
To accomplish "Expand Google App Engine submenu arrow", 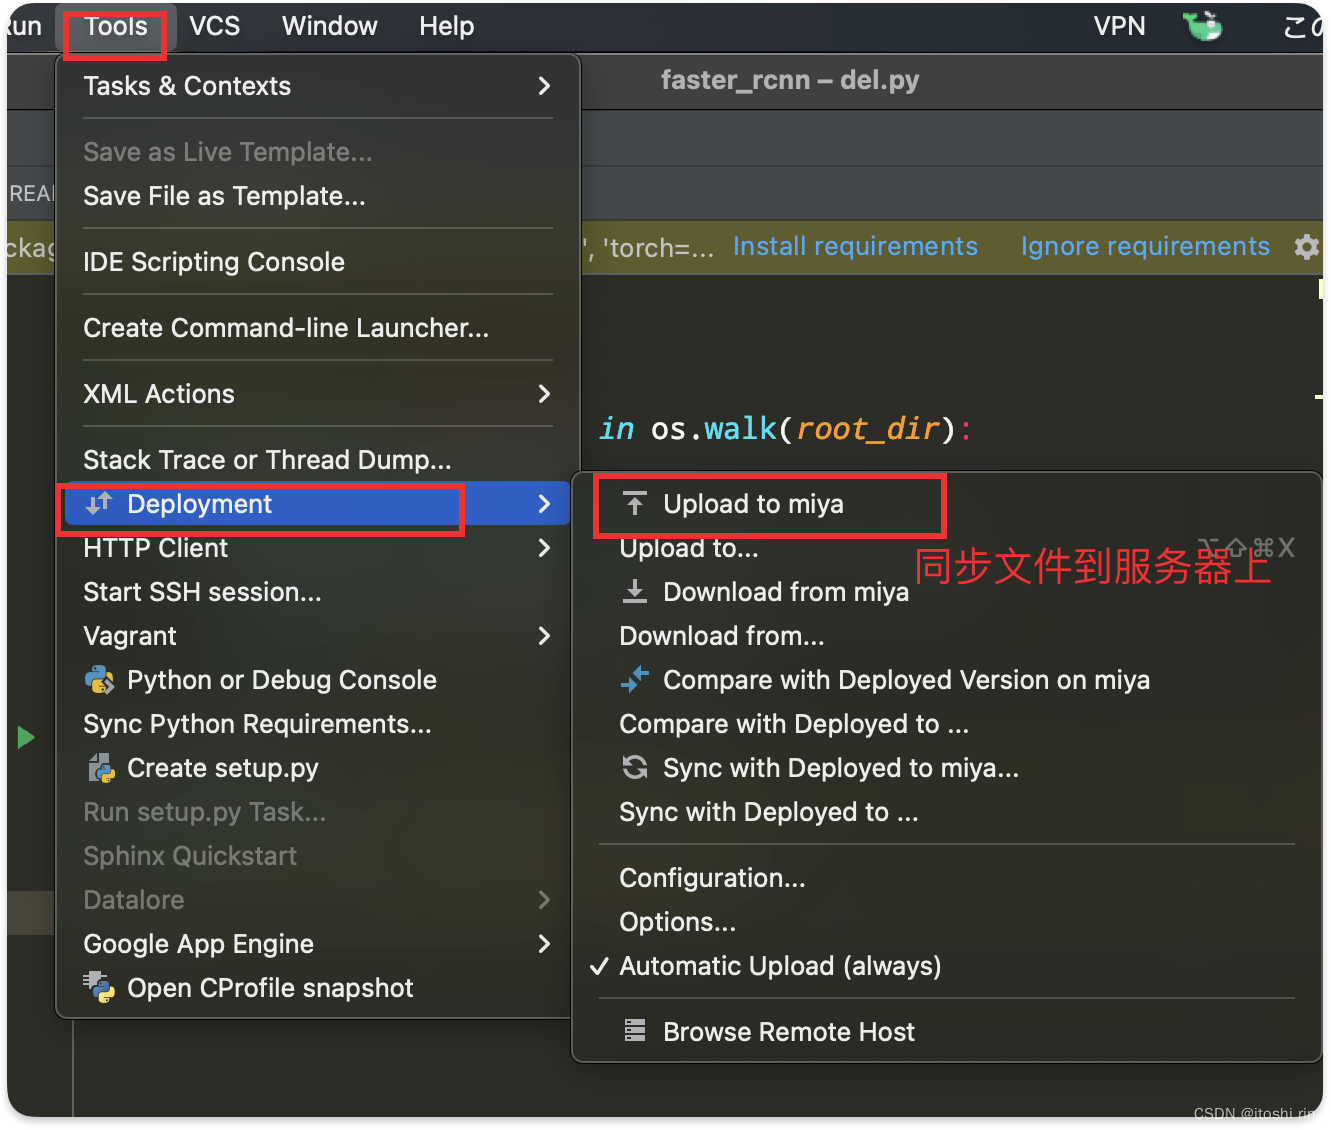I will [544, 944].
